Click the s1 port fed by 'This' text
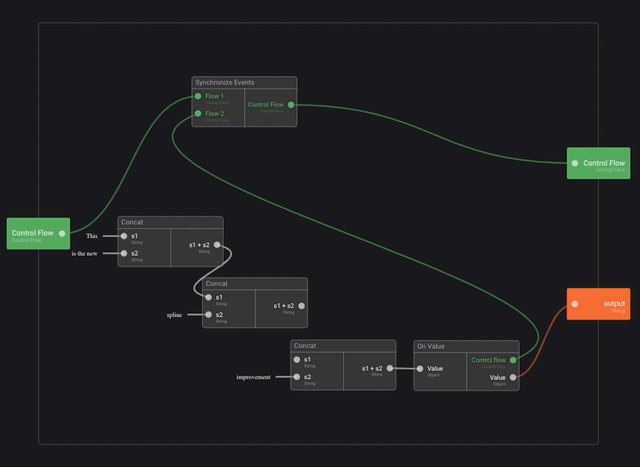This screenshot has height=467, width=640. pyautogui.click(x=124, y=236)
